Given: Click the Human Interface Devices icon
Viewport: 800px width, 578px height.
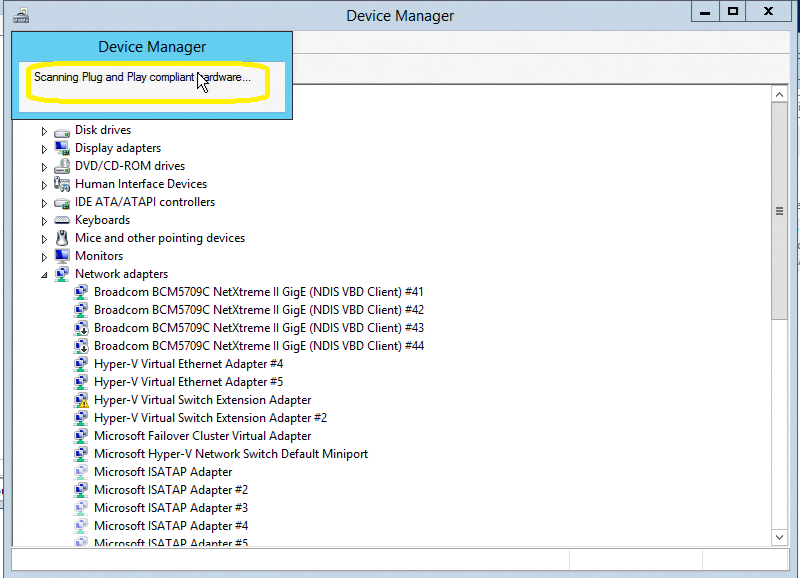Looking at the screenshot, I should 62,184.
